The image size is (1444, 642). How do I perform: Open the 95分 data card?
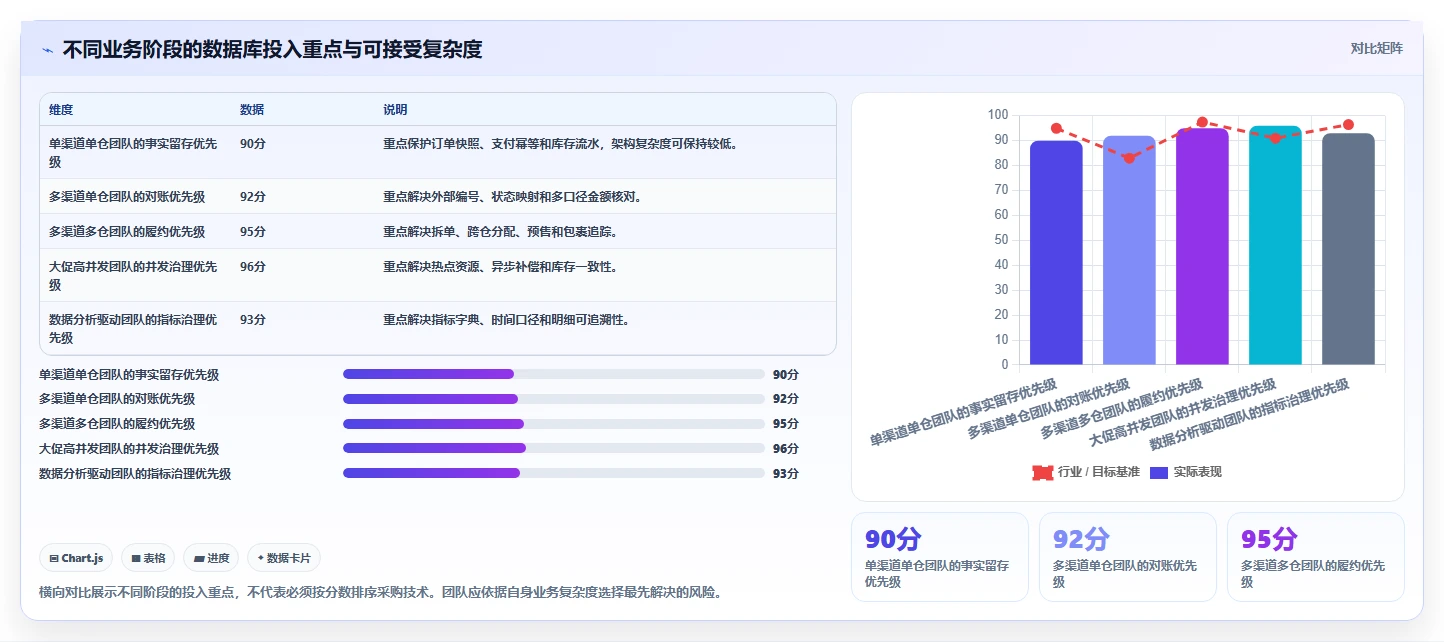click(x=1315, y=557)
